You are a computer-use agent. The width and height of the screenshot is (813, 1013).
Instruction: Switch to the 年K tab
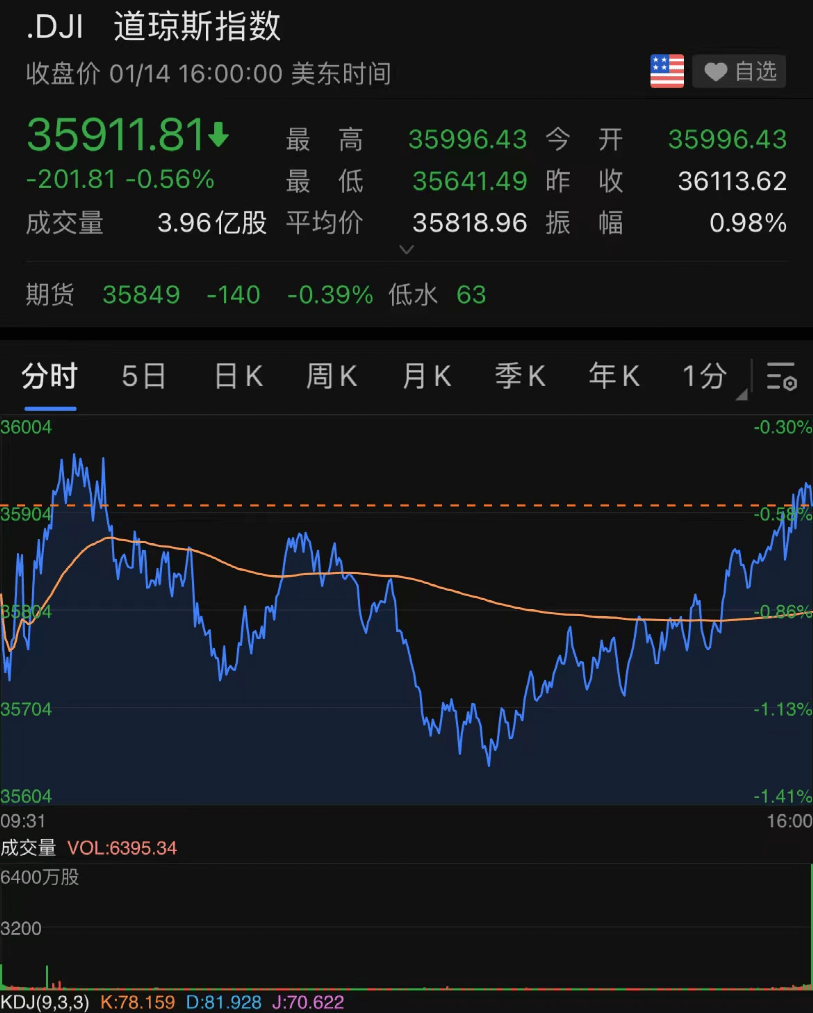coord(614,377)
